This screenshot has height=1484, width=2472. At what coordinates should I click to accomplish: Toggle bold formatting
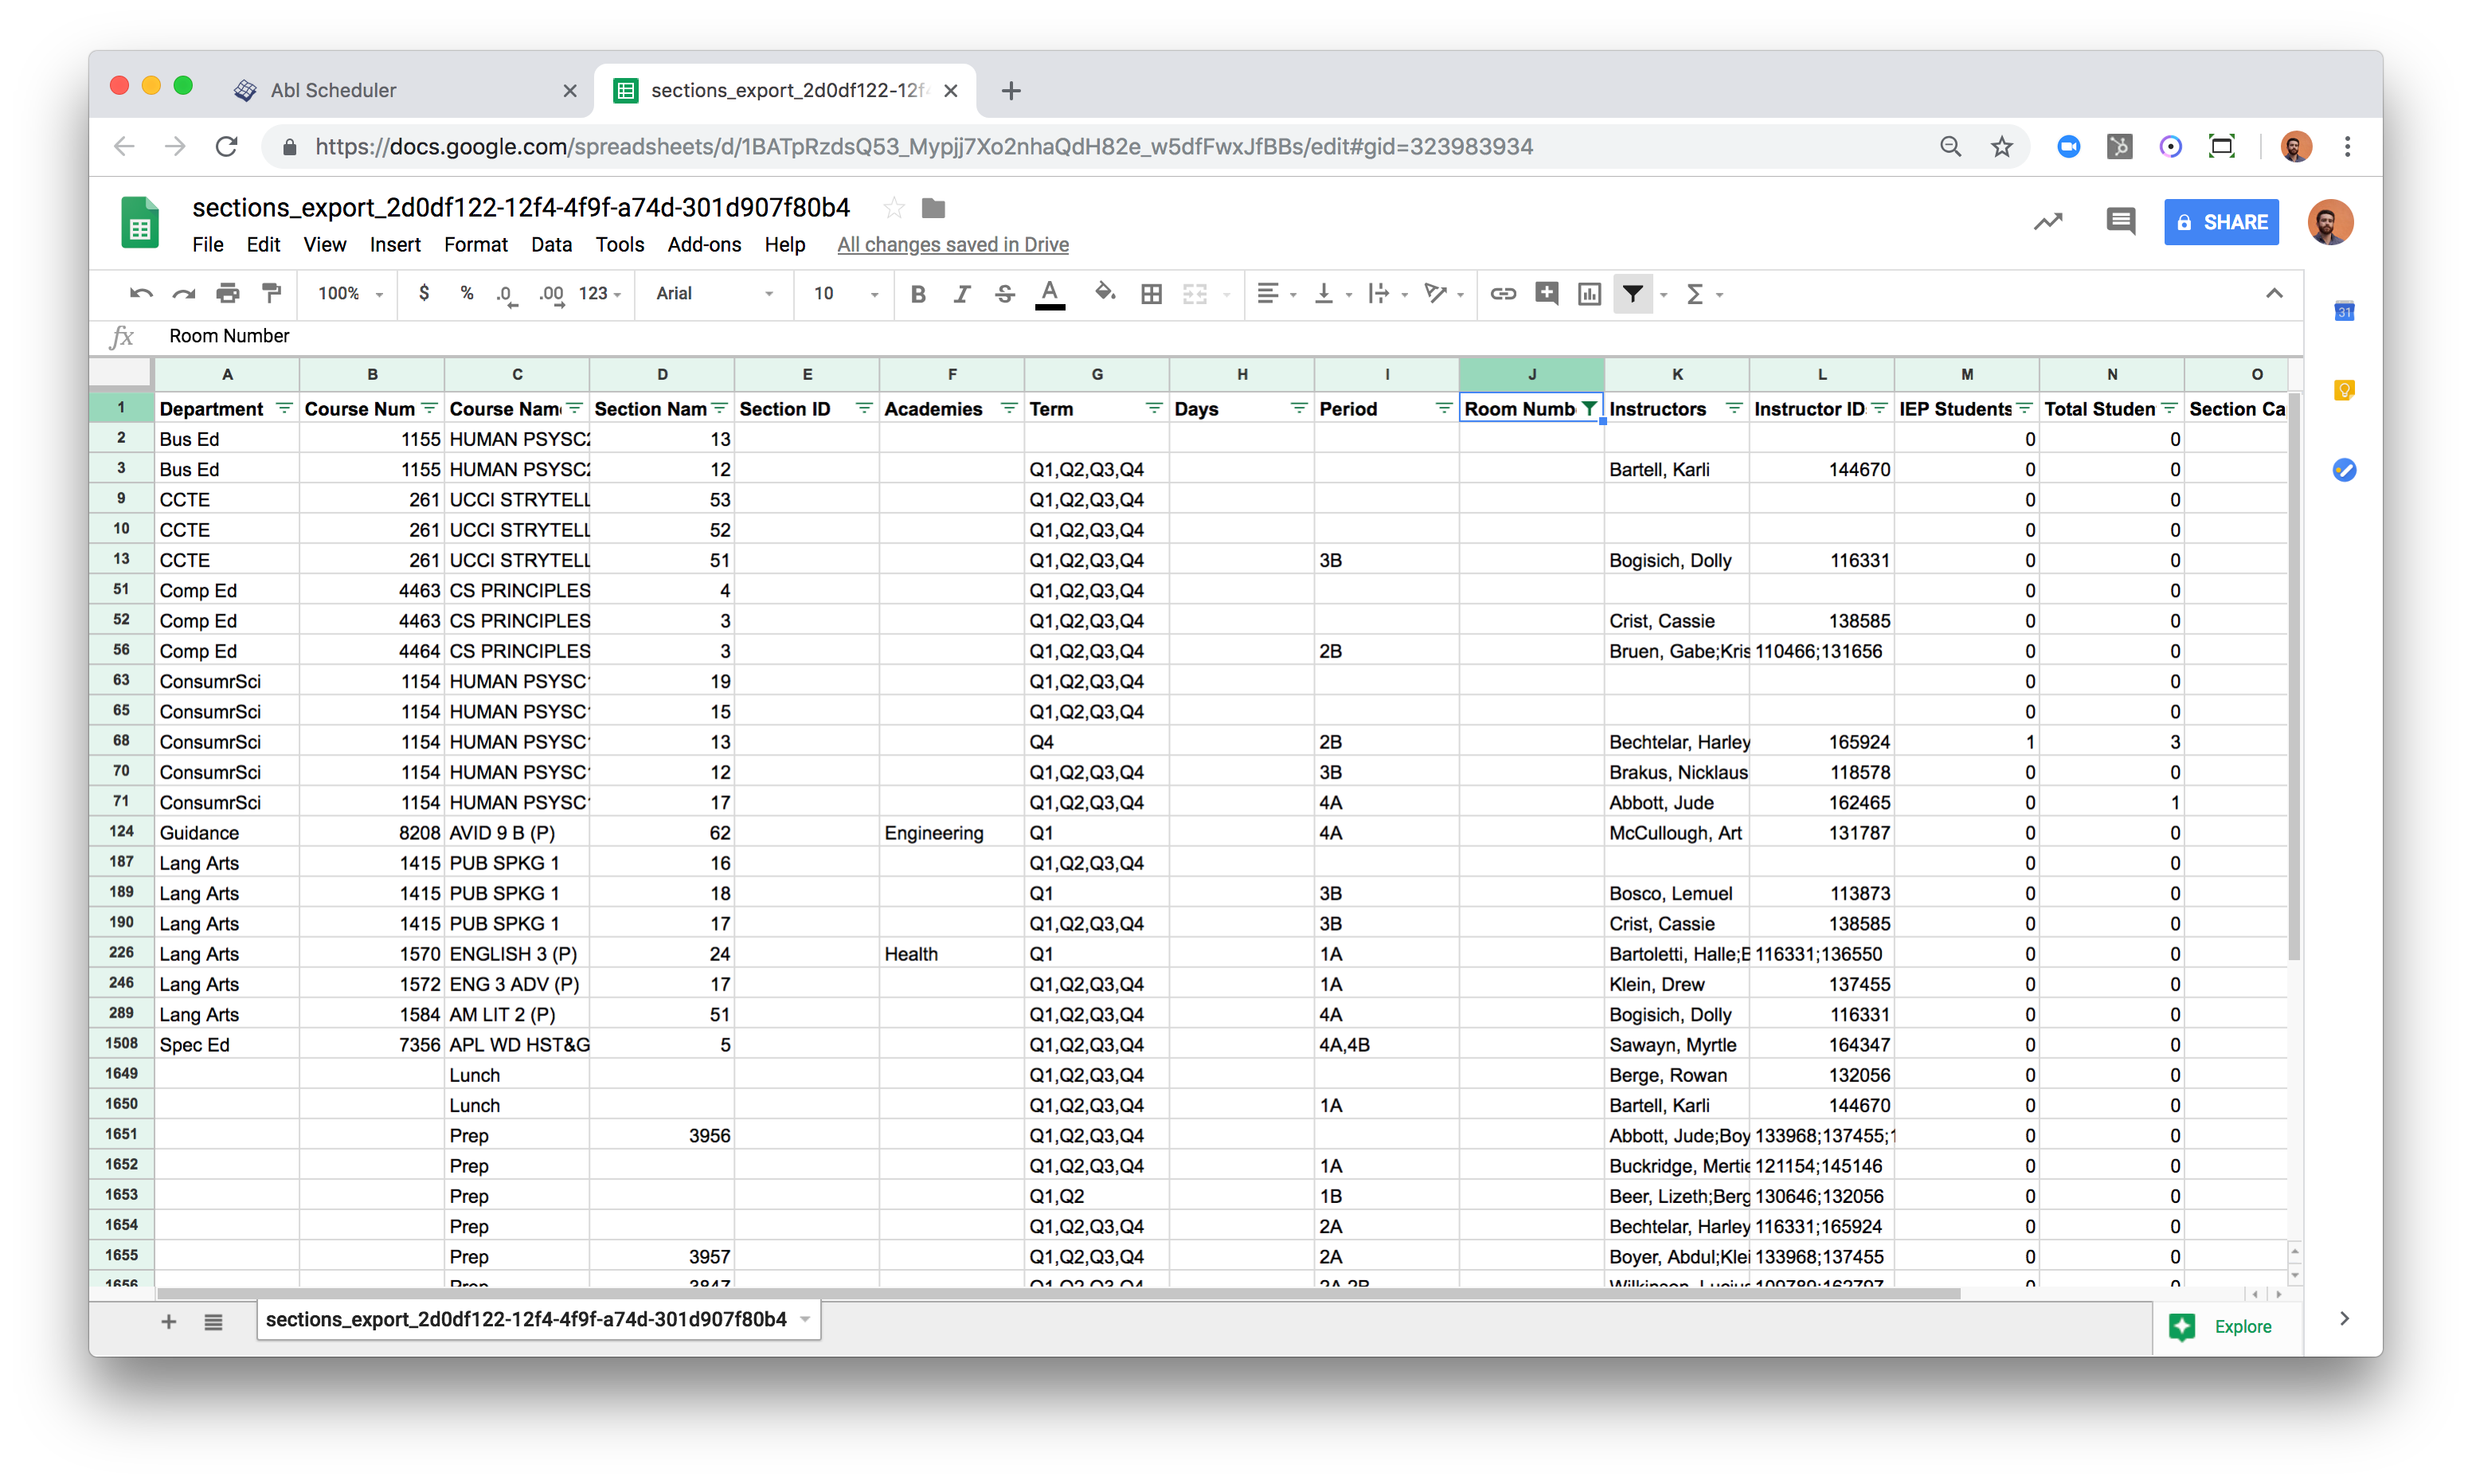click(918, 293)
